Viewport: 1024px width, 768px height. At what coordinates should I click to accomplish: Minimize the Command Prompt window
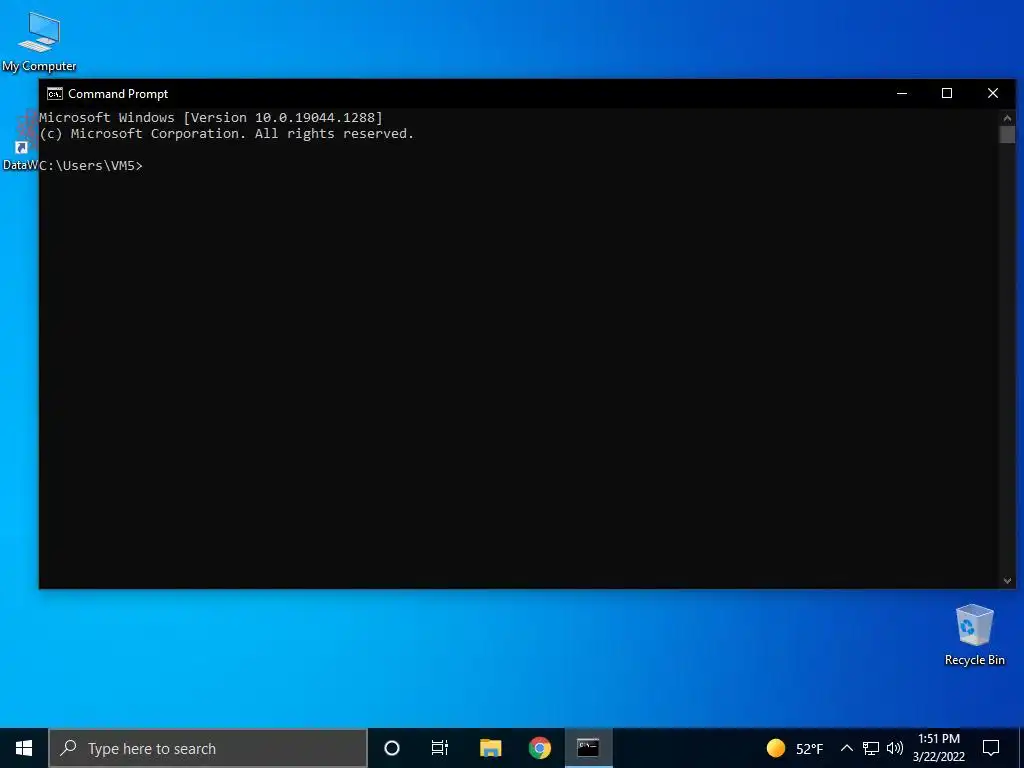[x=902, y=93]
